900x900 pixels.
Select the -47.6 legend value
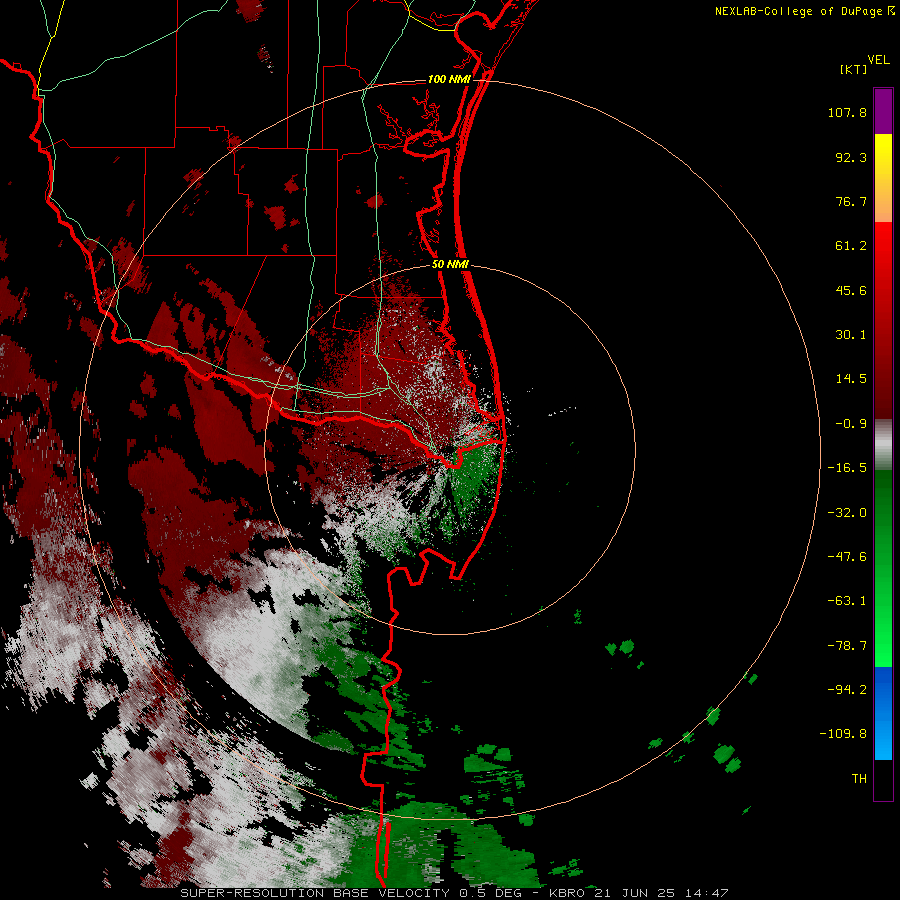click(x=847, y=557)
